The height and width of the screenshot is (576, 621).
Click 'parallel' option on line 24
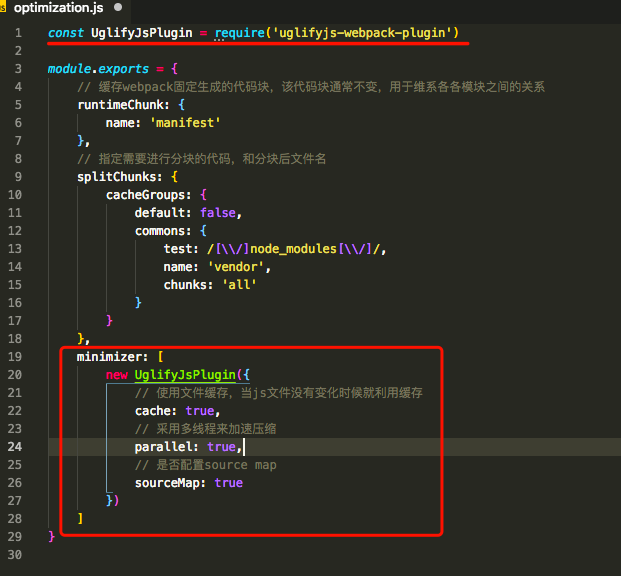click(x=163, y=447)
